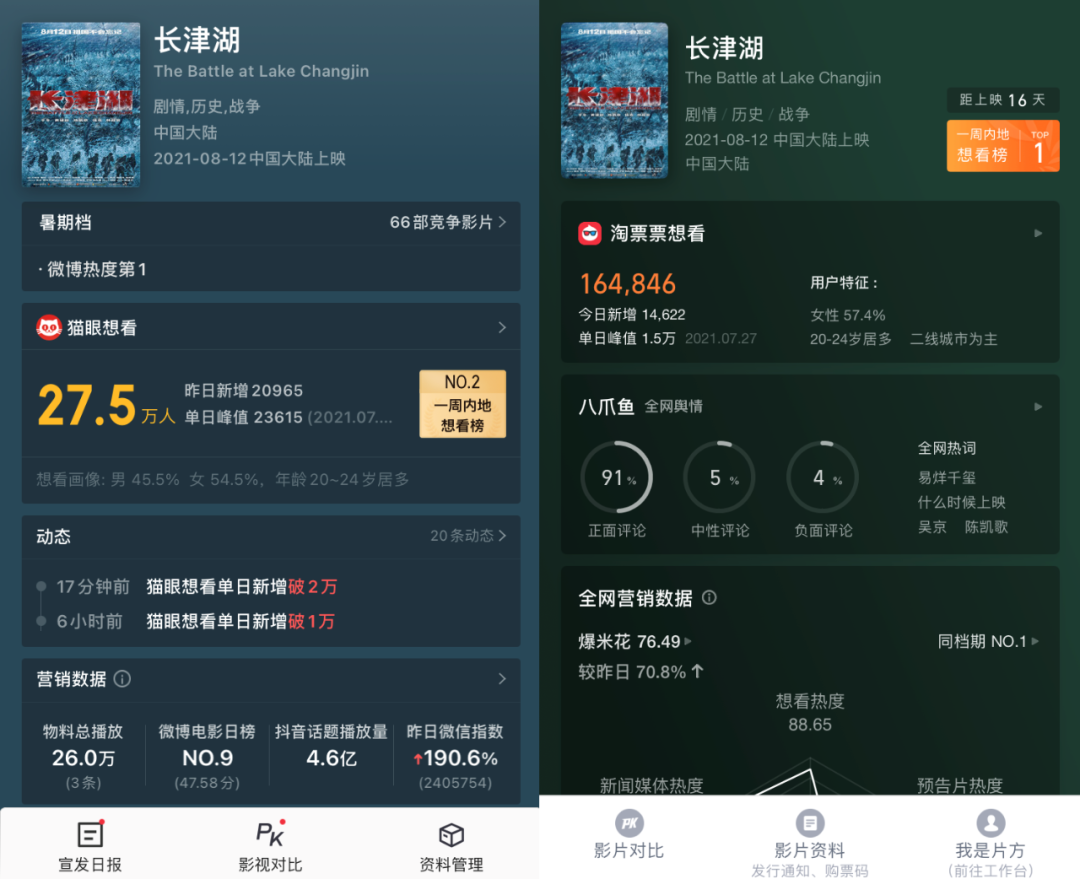Open 资料管理 box icon
Screen dimensions: 1080x879
pos(451,835)
